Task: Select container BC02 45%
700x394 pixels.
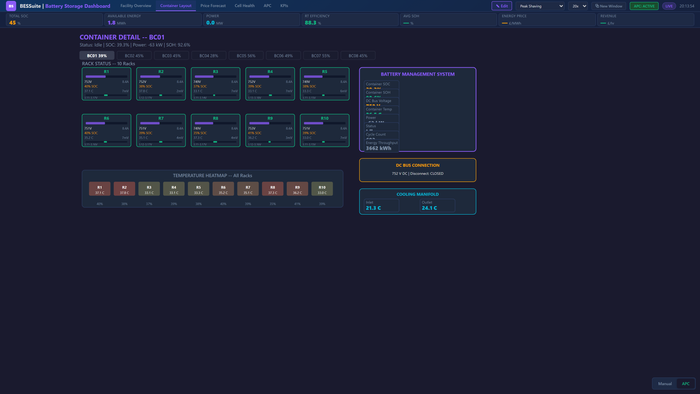Action: tap(134, 56)
